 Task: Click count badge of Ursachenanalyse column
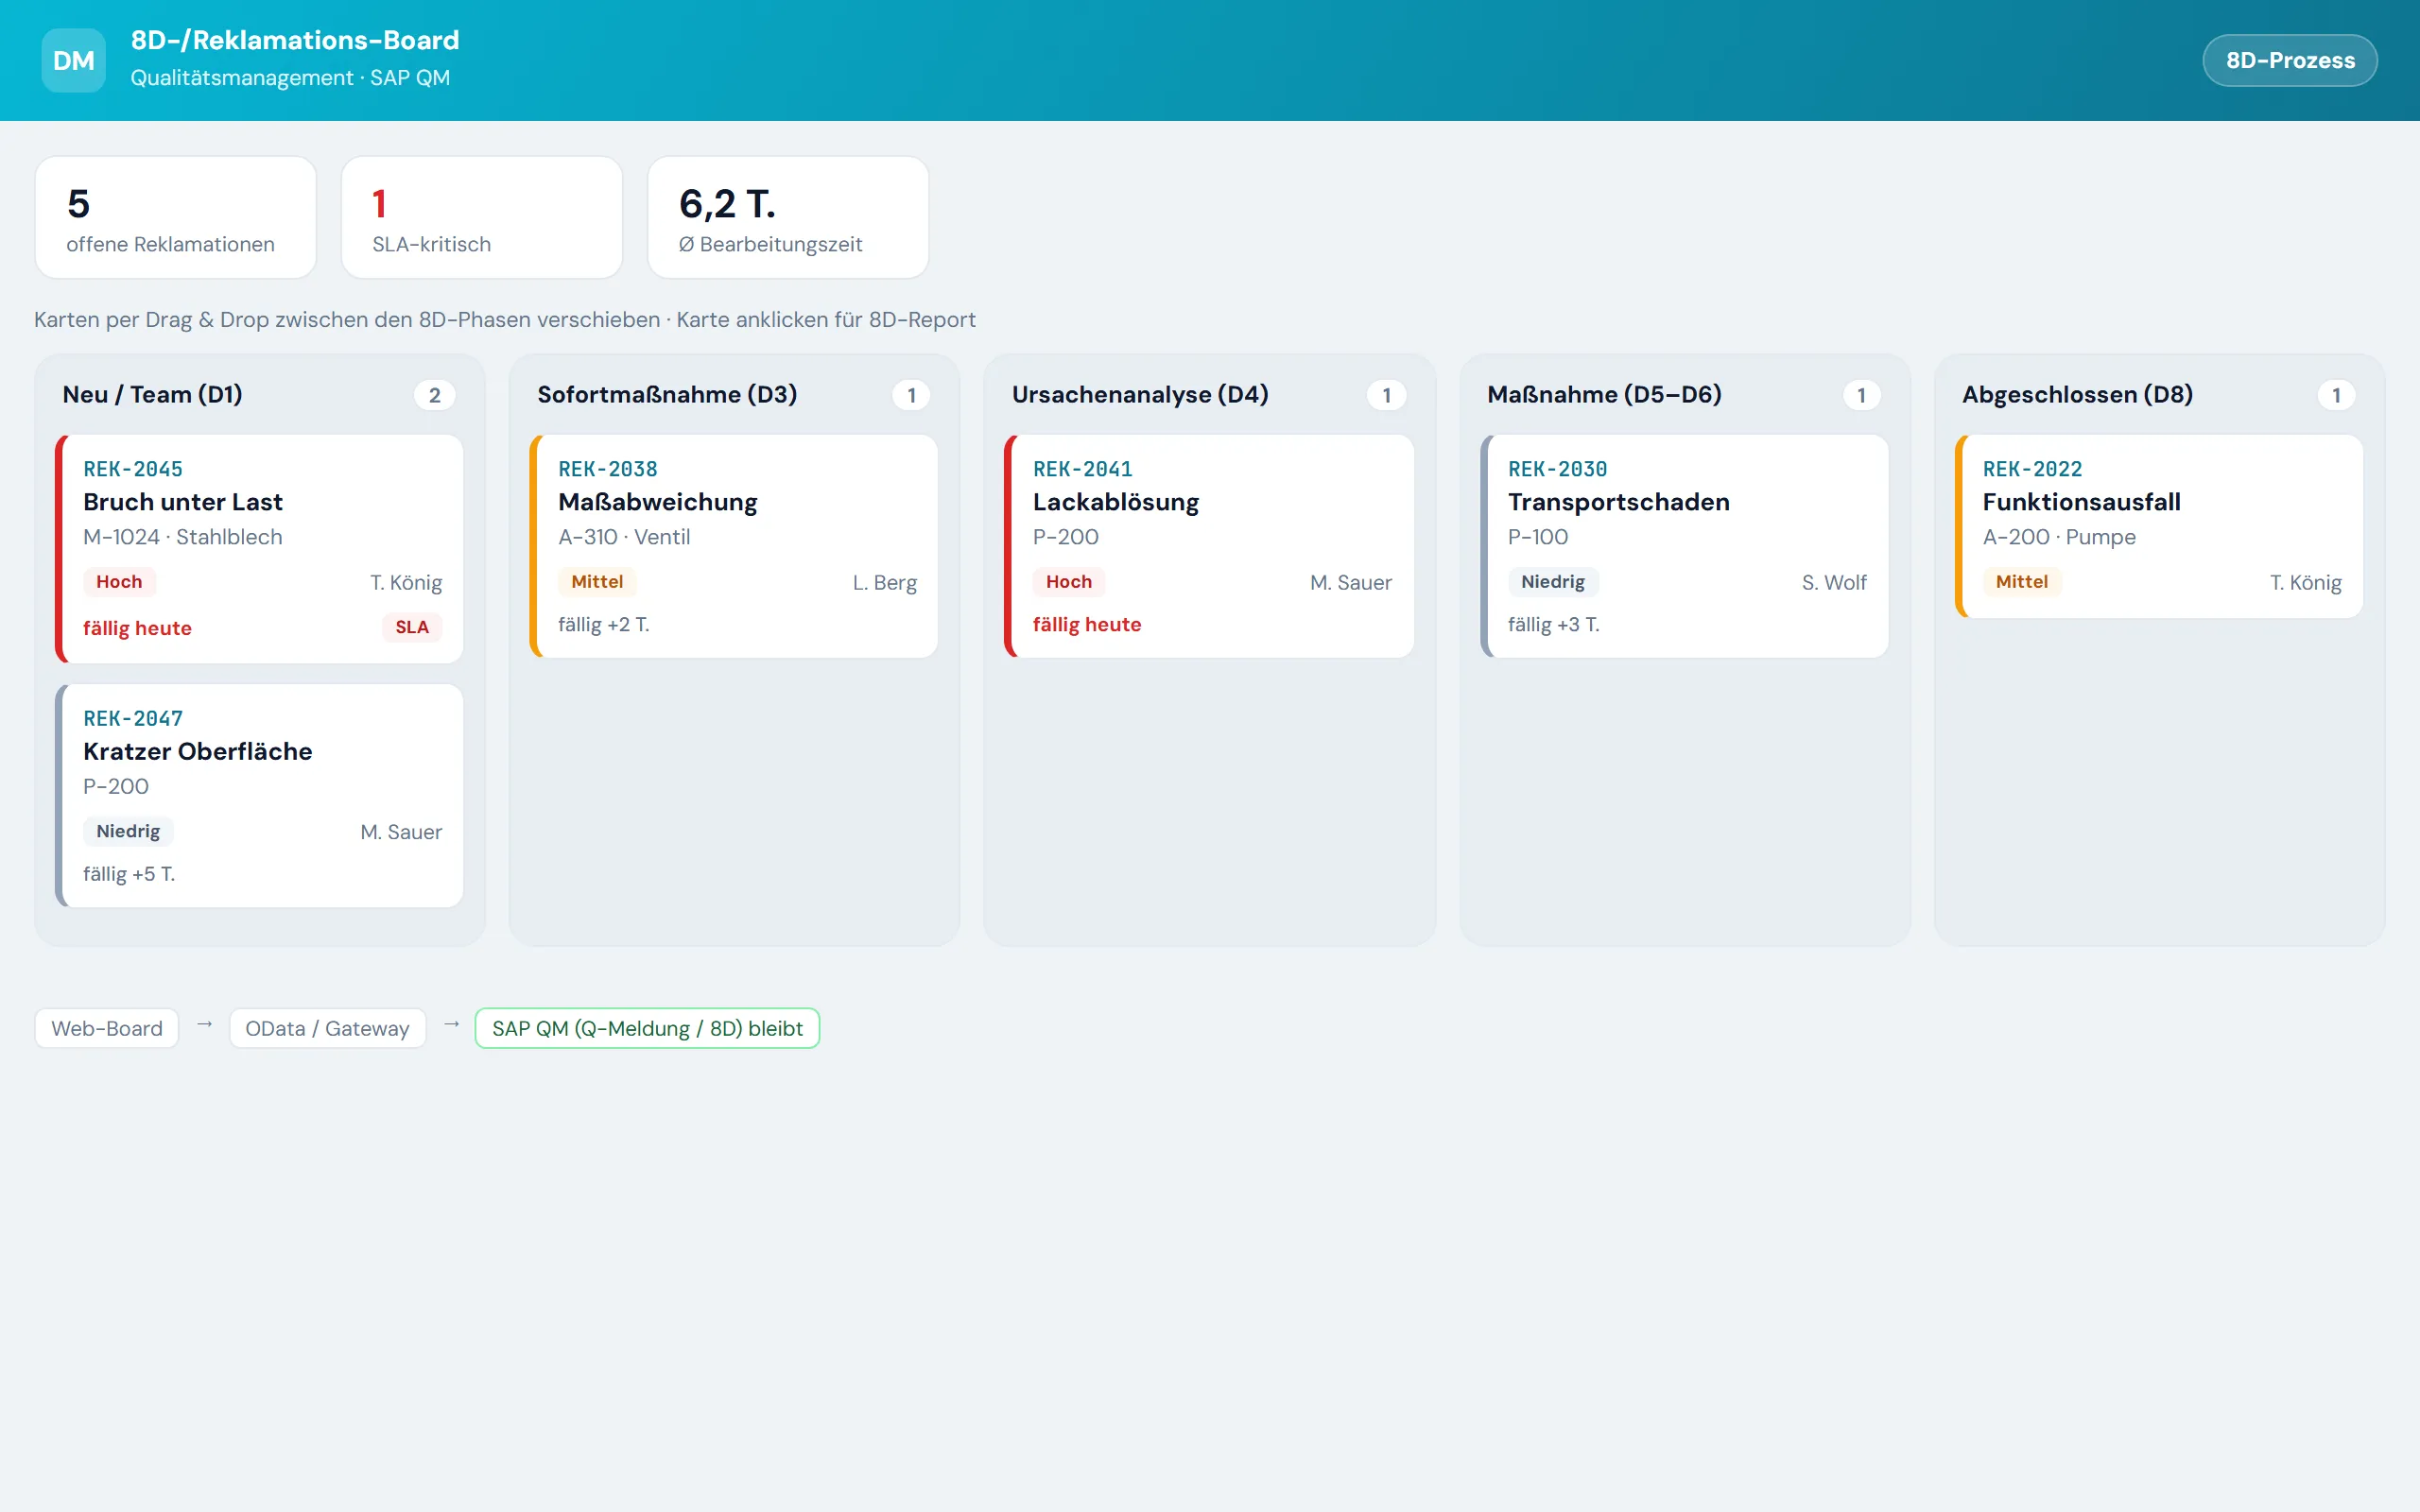click(1386, 395)
